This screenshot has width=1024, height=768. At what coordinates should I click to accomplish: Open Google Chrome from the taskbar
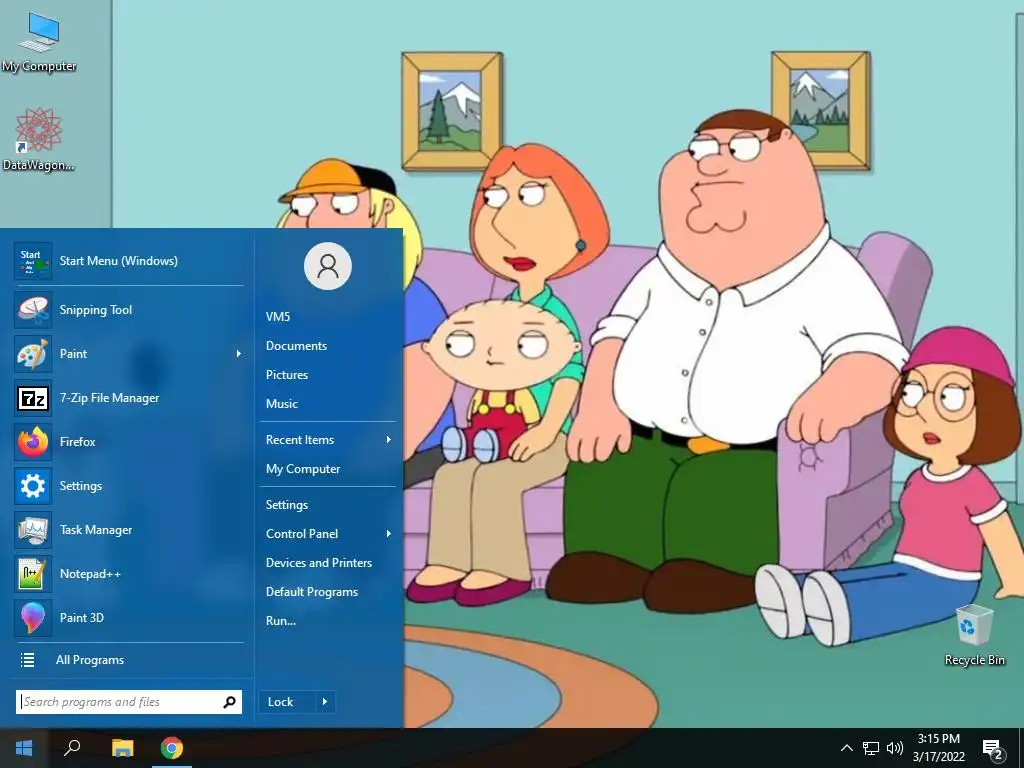[172, 748]
